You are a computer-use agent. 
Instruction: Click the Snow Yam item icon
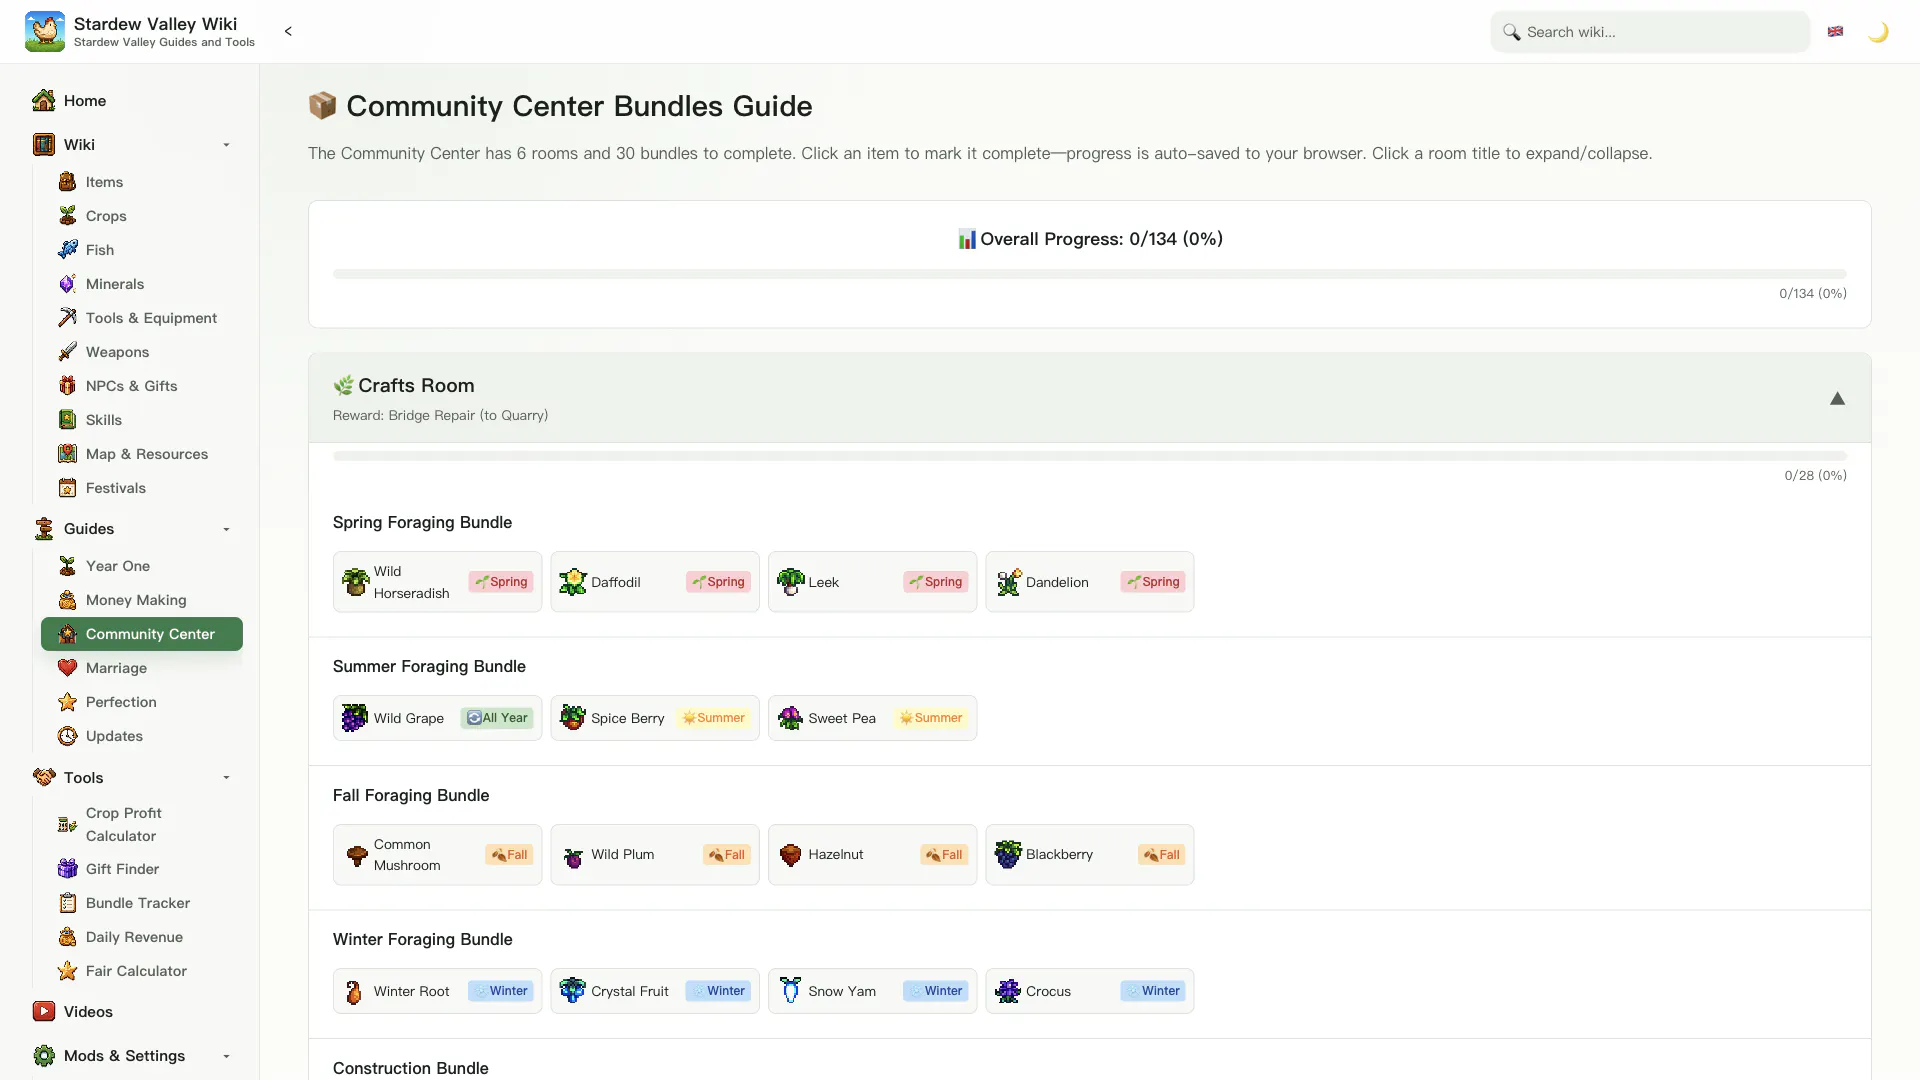[790, 991]
